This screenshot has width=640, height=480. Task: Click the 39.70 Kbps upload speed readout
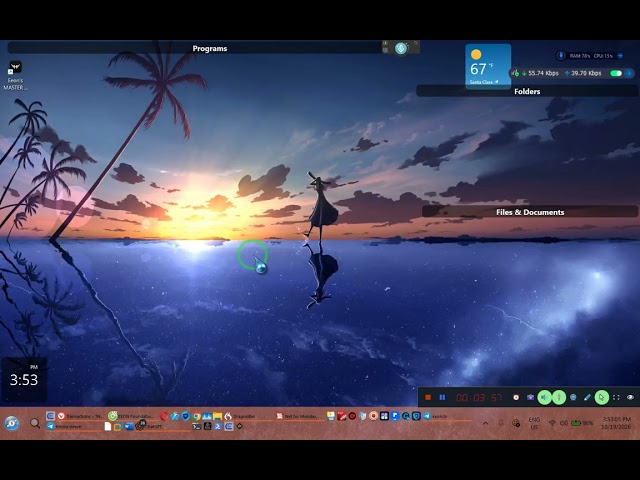coord(583,73)
